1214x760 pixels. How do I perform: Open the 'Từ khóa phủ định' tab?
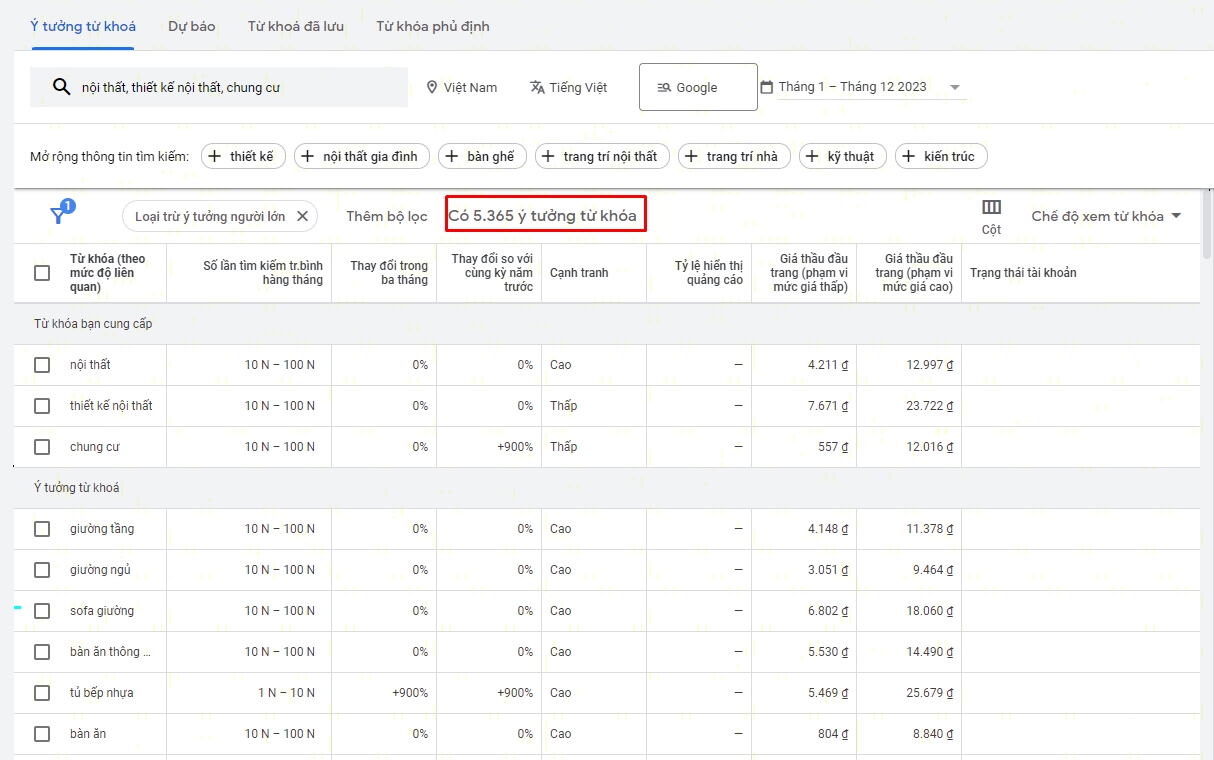(x=432, y=26)
